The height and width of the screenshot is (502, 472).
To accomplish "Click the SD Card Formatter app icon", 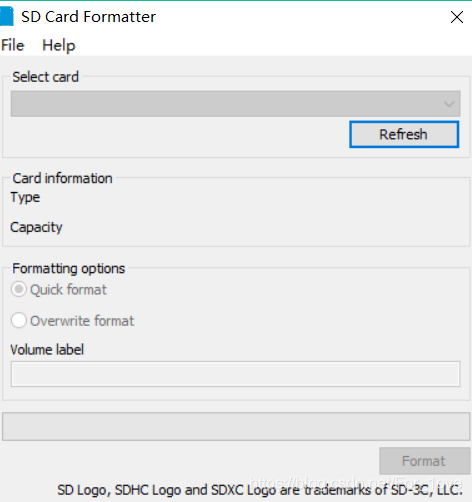I will [x=7, y=16].
